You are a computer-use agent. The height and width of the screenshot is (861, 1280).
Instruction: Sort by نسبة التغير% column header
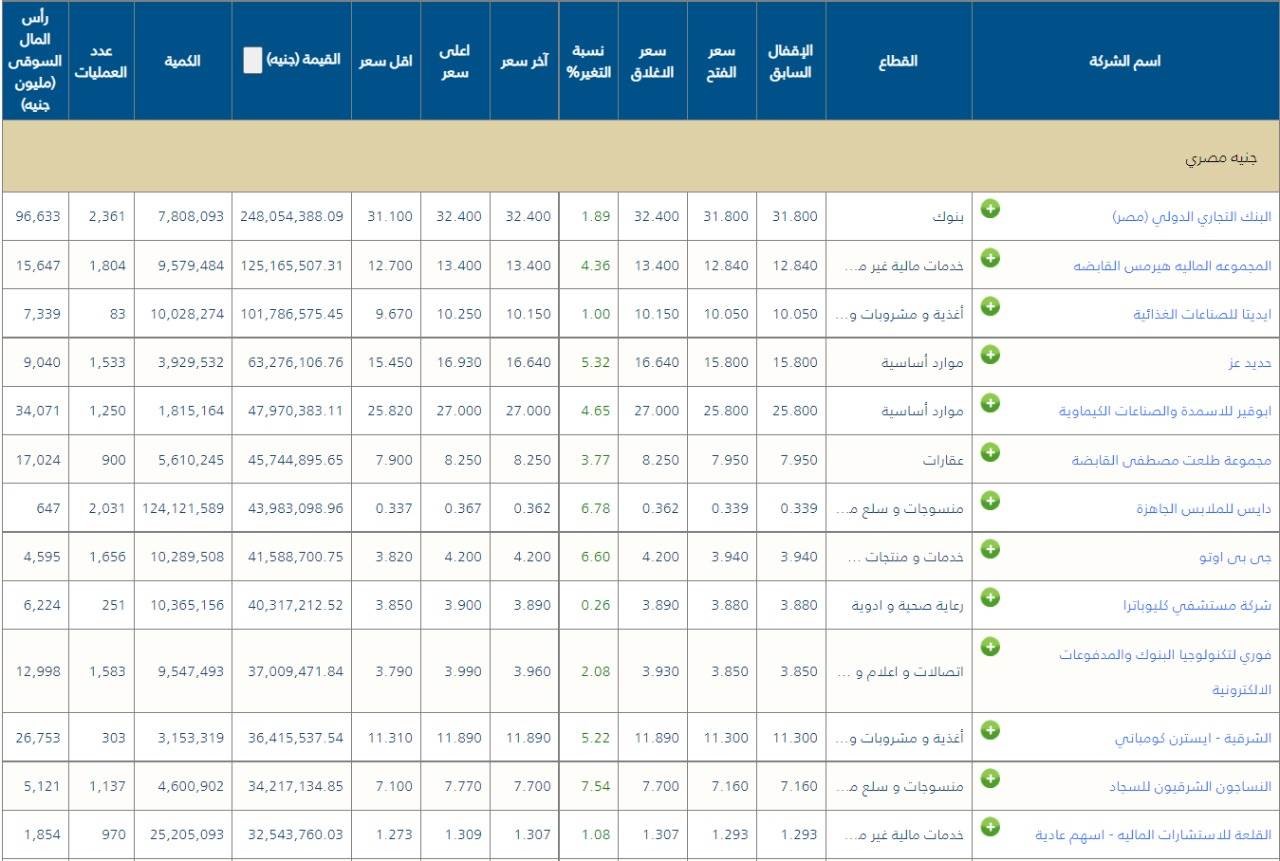pos(588,61)
